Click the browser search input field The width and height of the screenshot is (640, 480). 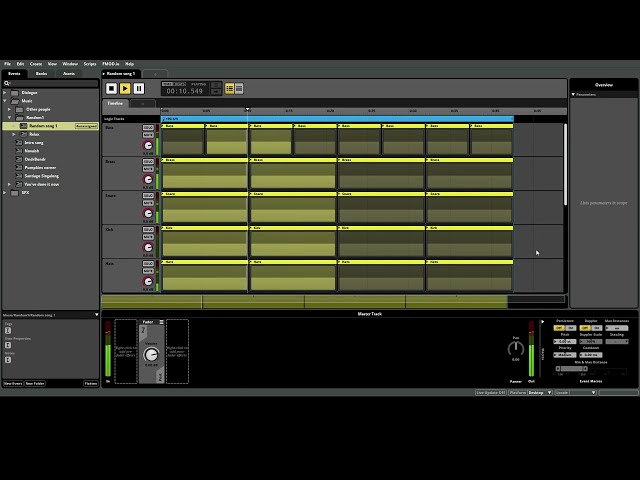(51, 83)
